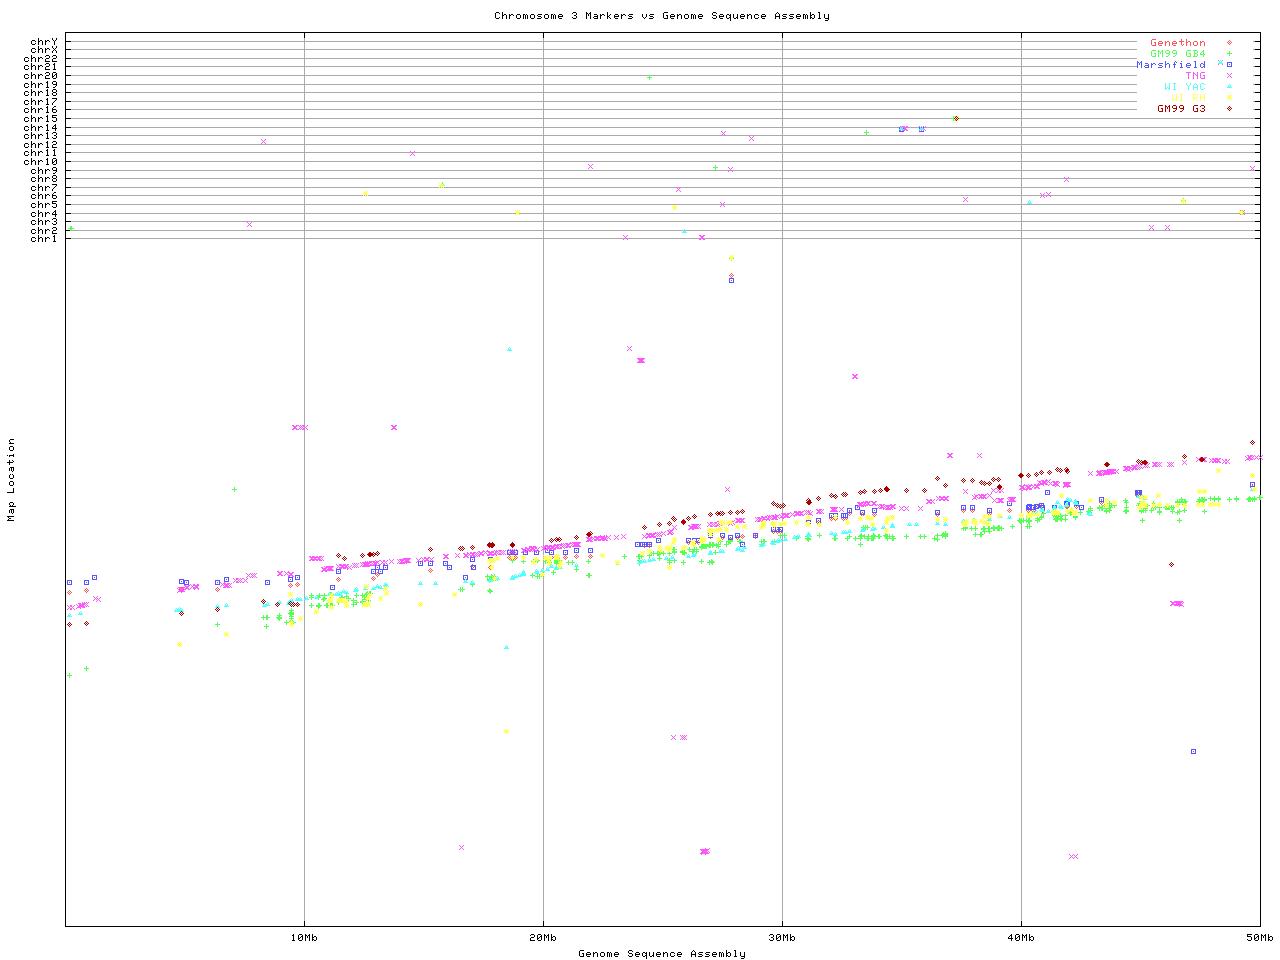Click the yellow WI RH star marker in legend
Screen dimensions: 1280x960
click(1229, 98)
